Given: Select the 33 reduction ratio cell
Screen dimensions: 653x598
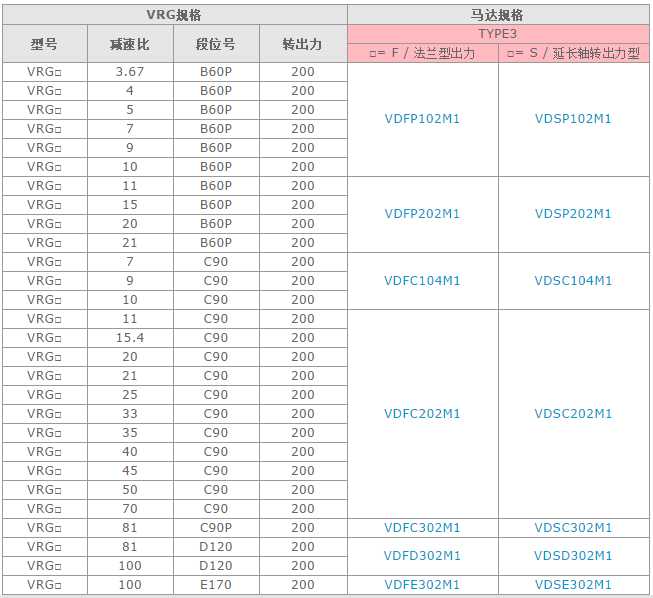Looking at the screenshot, I should click(x=130, y=414).
